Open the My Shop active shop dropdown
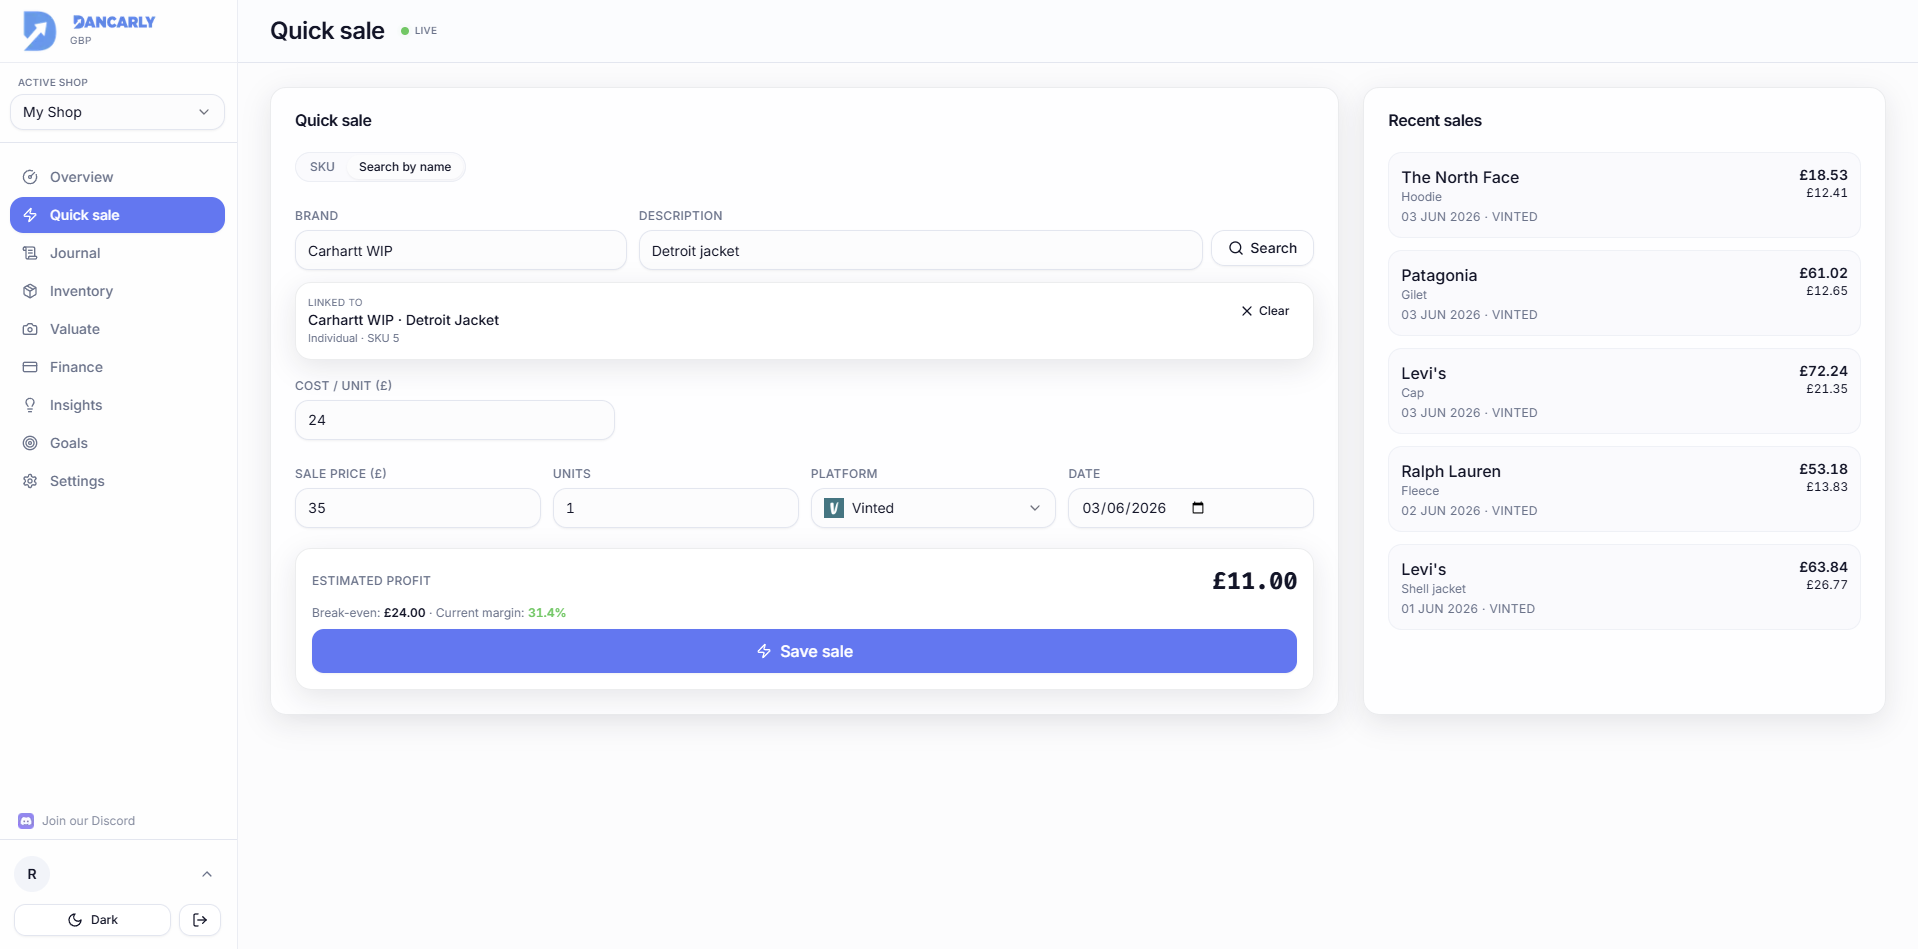1918x949 pixels. tap(117, 112)
